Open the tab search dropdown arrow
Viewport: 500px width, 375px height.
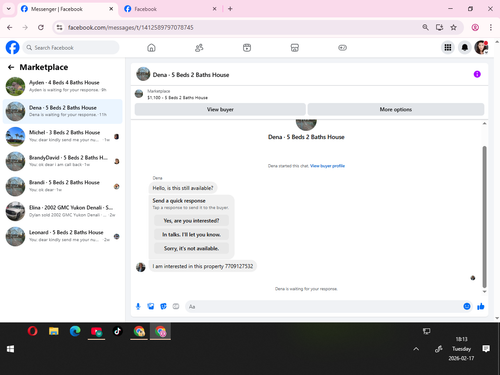tap(9, 9)
